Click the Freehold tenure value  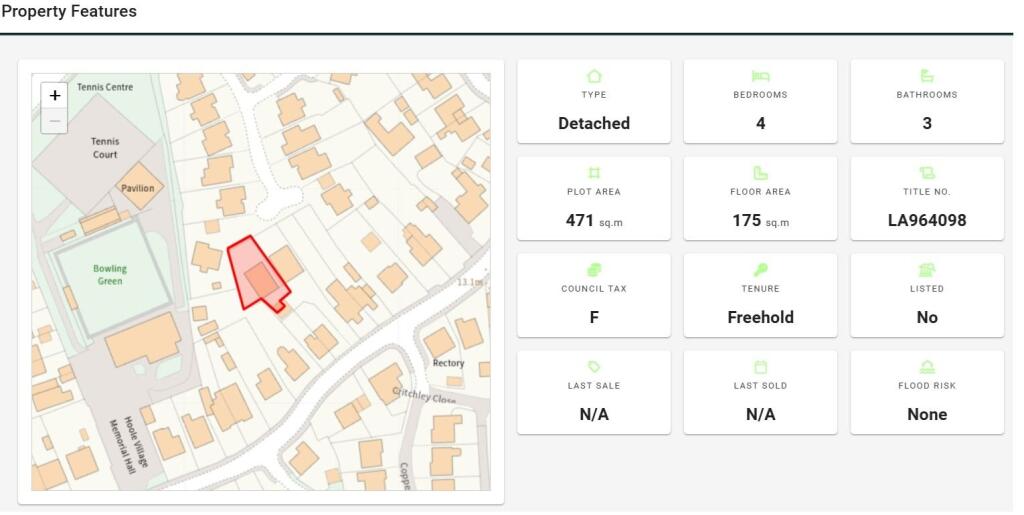click(x=760, y=317)
